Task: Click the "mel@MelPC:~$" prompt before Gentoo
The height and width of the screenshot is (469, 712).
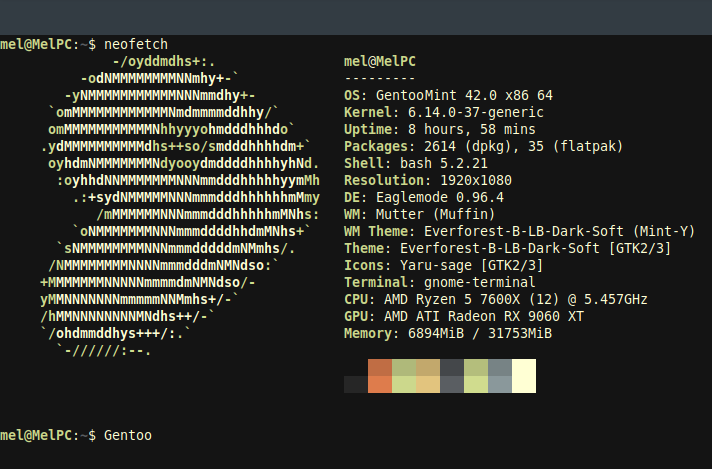Action: pyautogui.click(x=48, y=435)
